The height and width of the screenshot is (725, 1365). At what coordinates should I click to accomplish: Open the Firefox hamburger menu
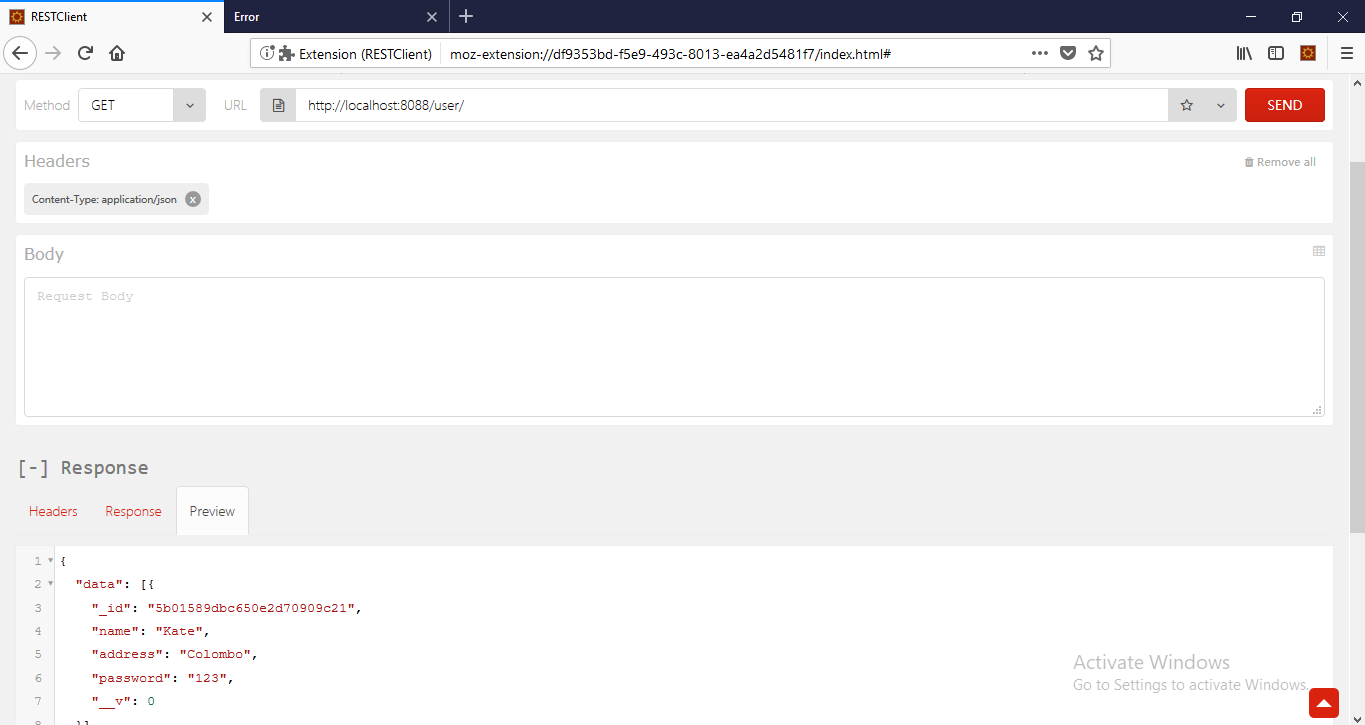[1346, 53]
